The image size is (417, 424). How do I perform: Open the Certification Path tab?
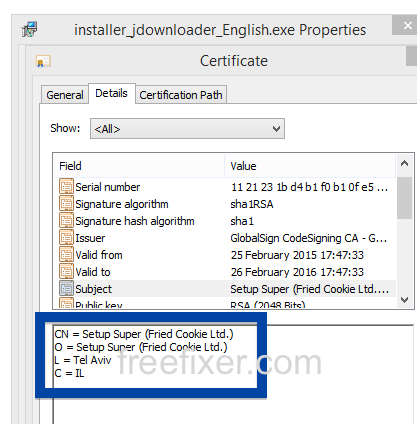pos(181,95)
